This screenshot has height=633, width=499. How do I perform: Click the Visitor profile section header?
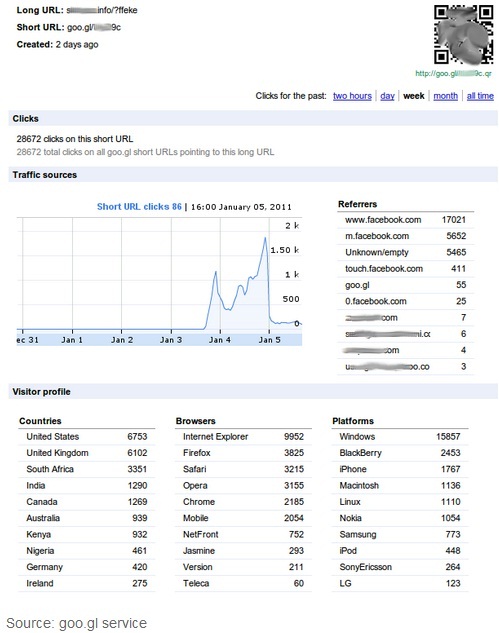pos(253,392)
